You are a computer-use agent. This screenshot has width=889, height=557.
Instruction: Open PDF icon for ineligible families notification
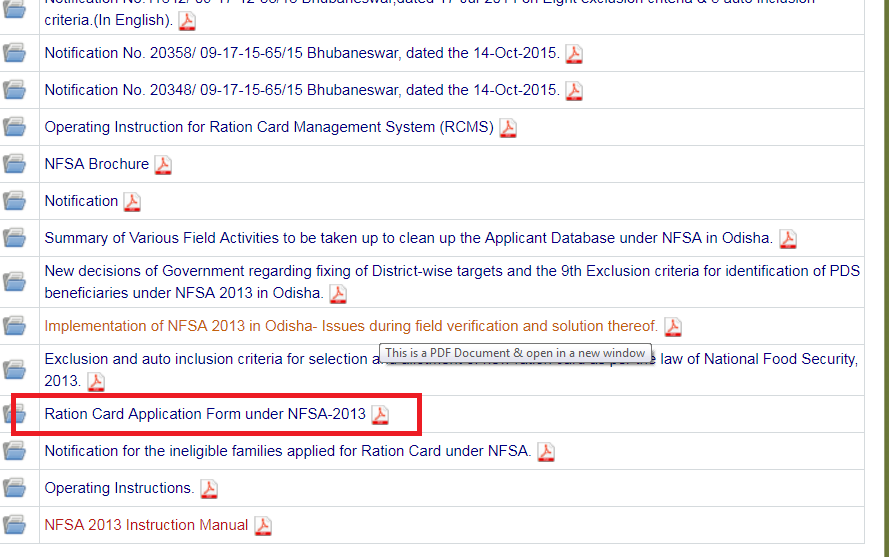point(545,452)
